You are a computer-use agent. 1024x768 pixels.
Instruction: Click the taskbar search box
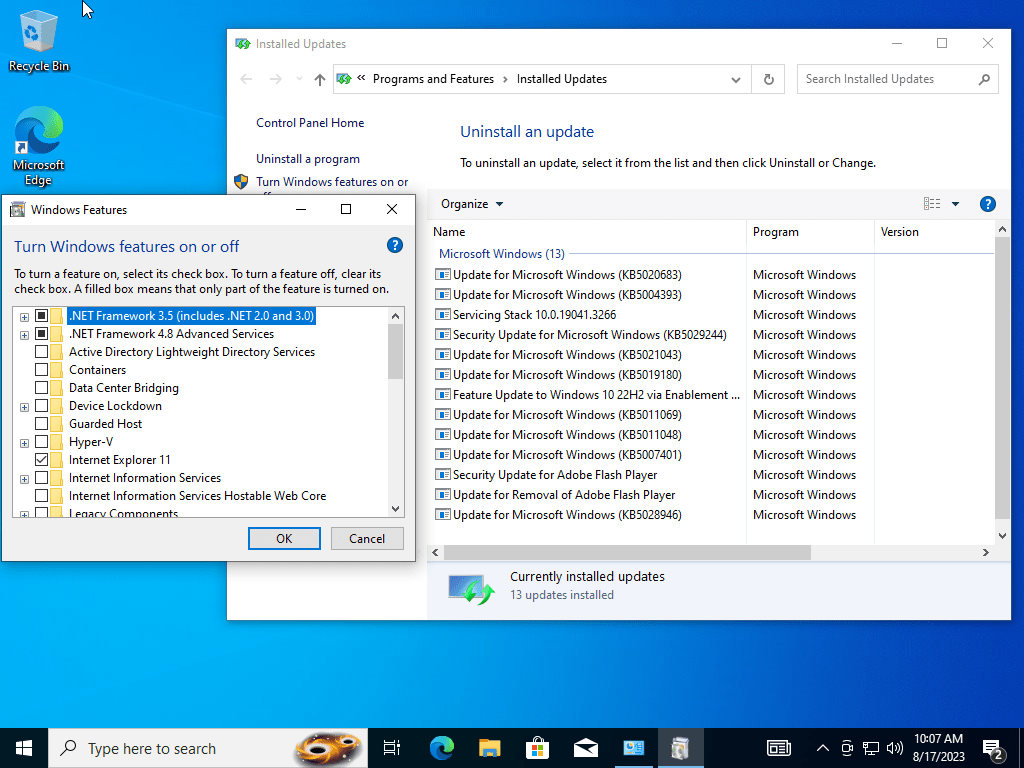[208, 748]
